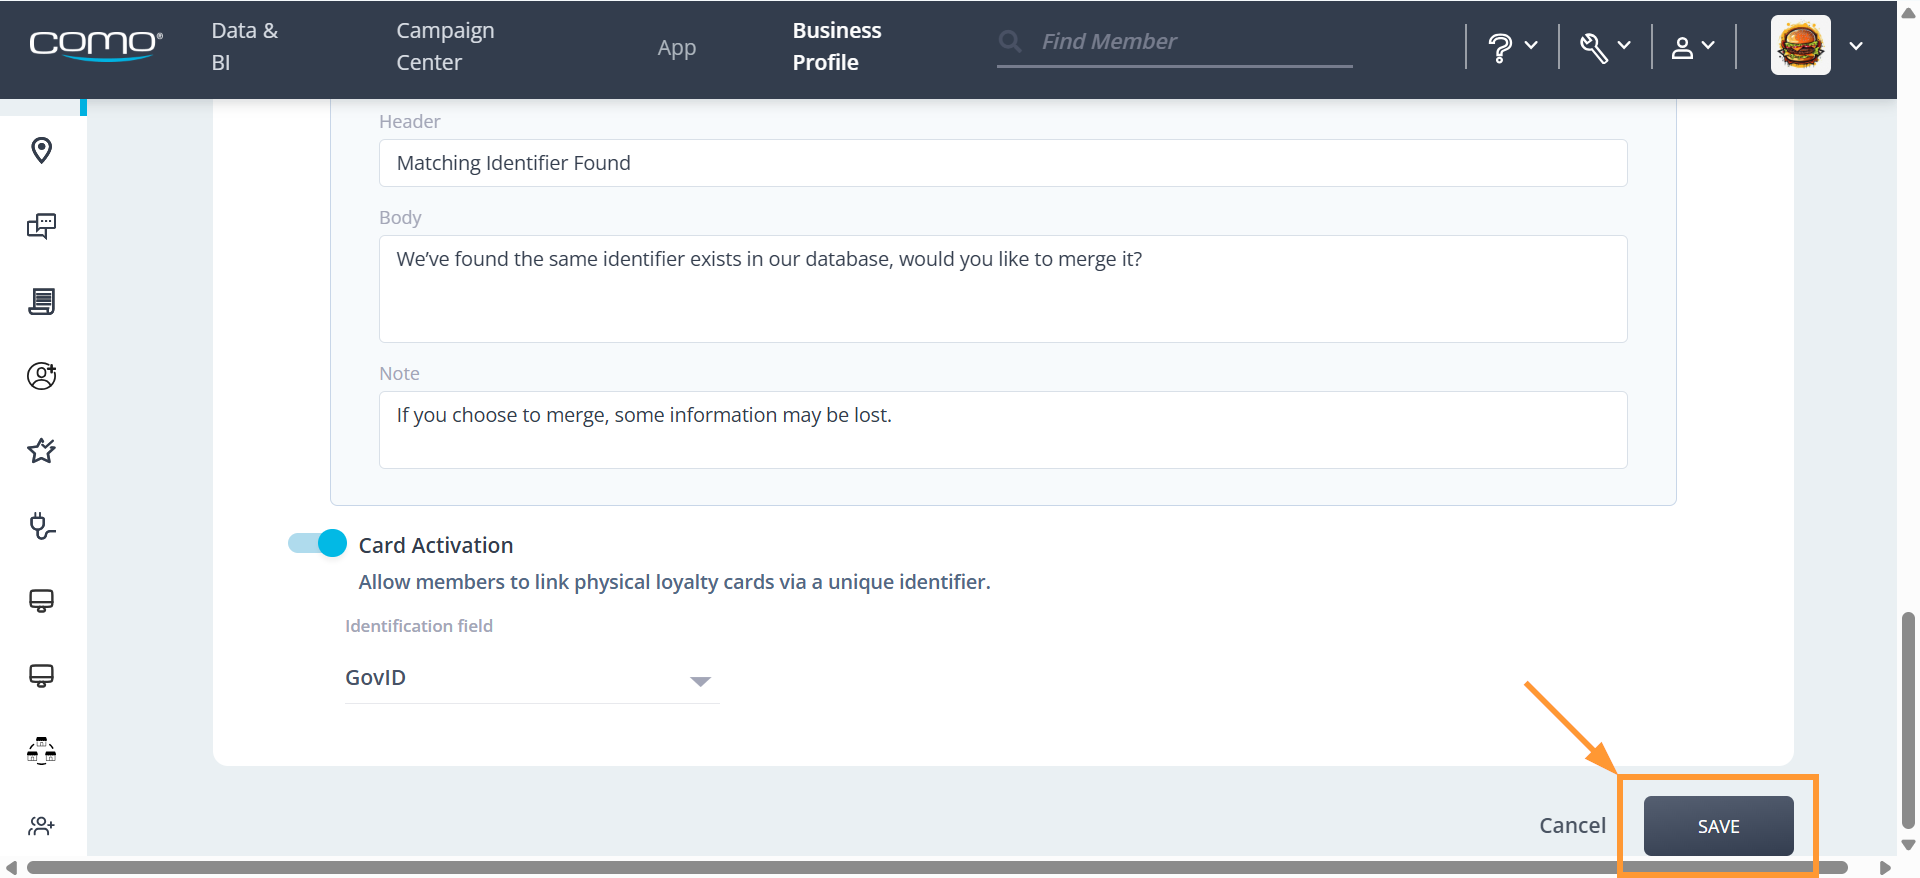This screenshot has width=1920, height=878.
Task: Click the horizontal scrollbar thumb
Action: 936,867
